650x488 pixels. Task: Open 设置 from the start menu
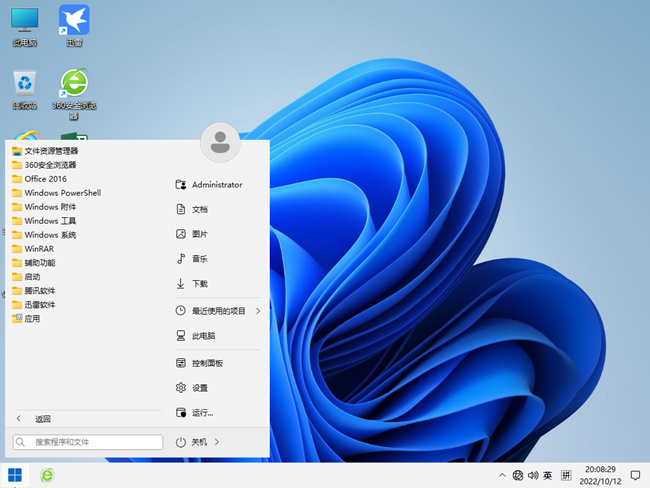coord(192,388)
